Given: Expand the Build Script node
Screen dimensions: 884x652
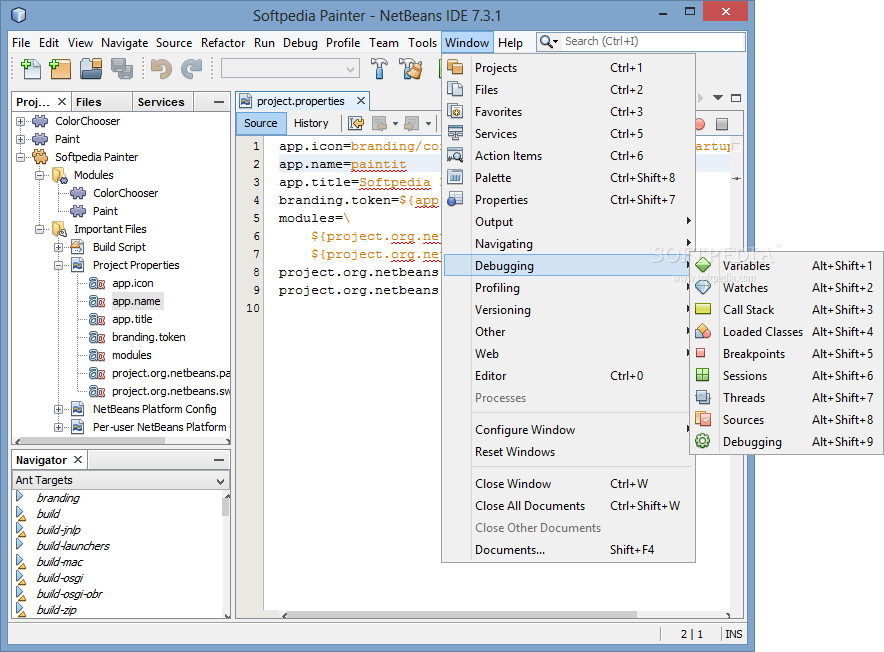Looking at the screenshot, I should (x=59, y=247).
